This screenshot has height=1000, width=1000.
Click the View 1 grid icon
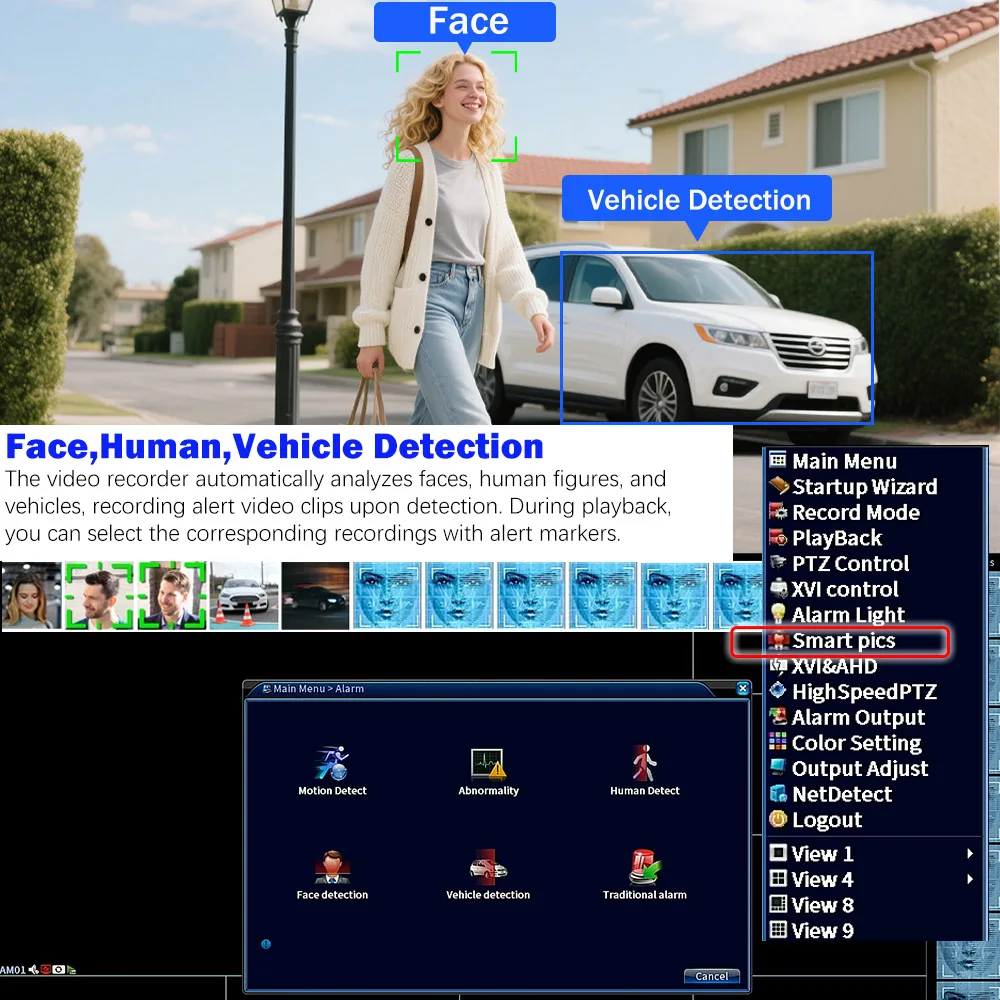pyautogui.click(x=778, y=853)
